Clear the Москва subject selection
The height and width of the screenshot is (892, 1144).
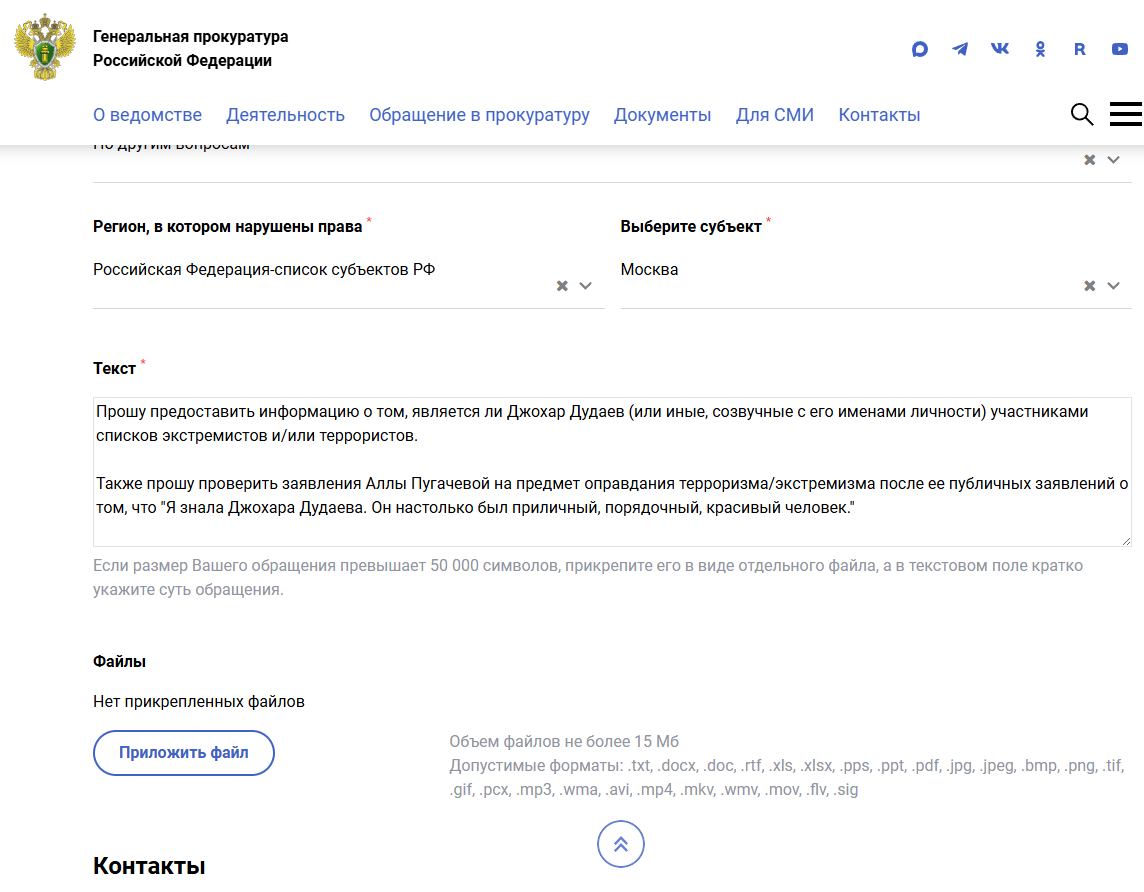coord(1090,286)
